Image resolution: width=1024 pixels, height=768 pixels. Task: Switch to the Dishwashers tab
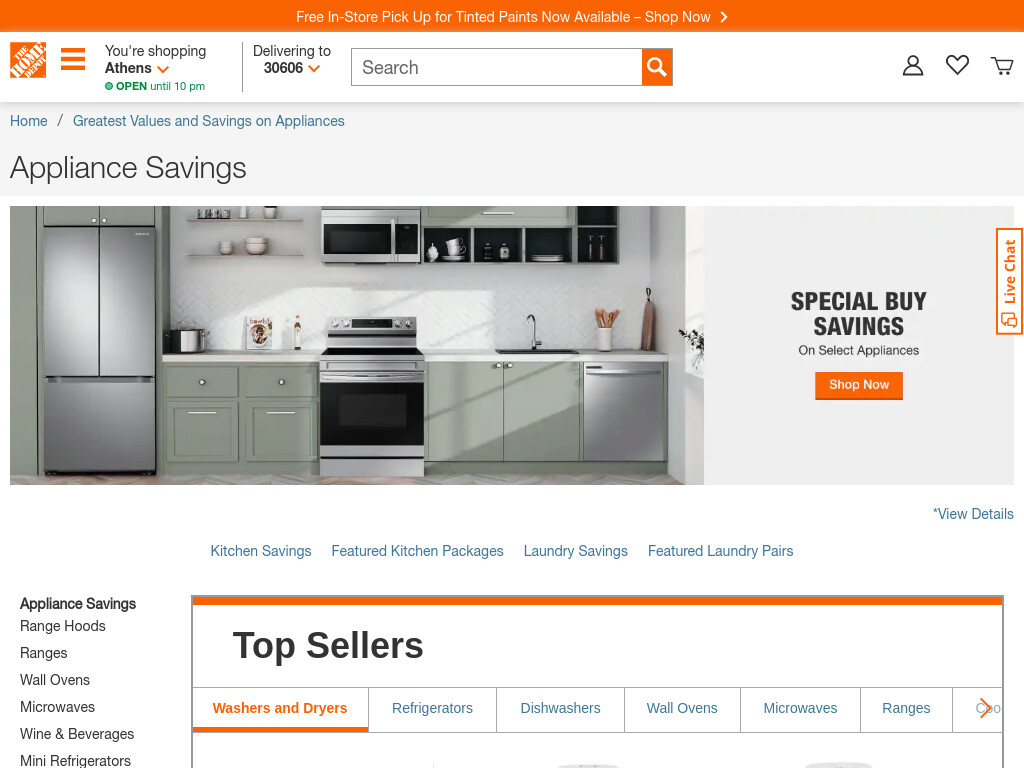click(560, 709)
